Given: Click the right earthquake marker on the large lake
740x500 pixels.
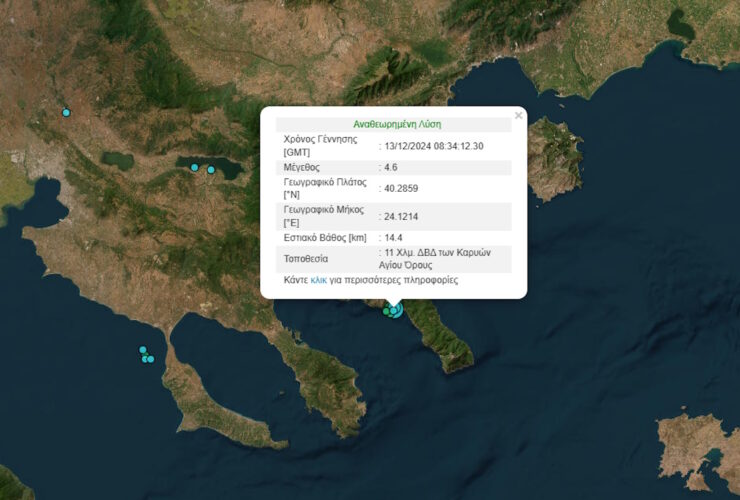Looking at the screenshot, I should click(x=211, y=170).
